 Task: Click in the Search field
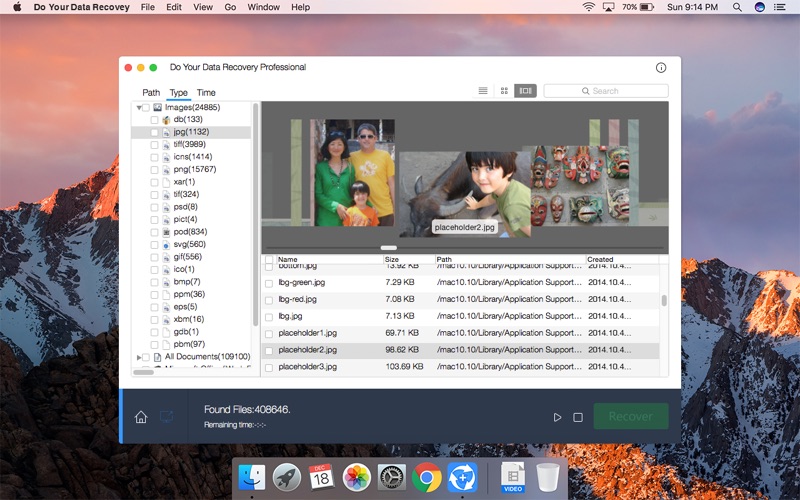click(606, 91)
